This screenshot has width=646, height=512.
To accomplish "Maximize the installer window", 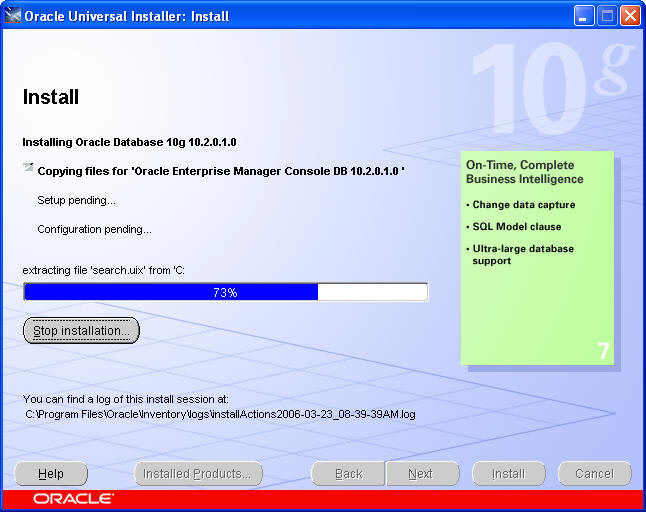I will pyautogui.click(x=607, y=15).
